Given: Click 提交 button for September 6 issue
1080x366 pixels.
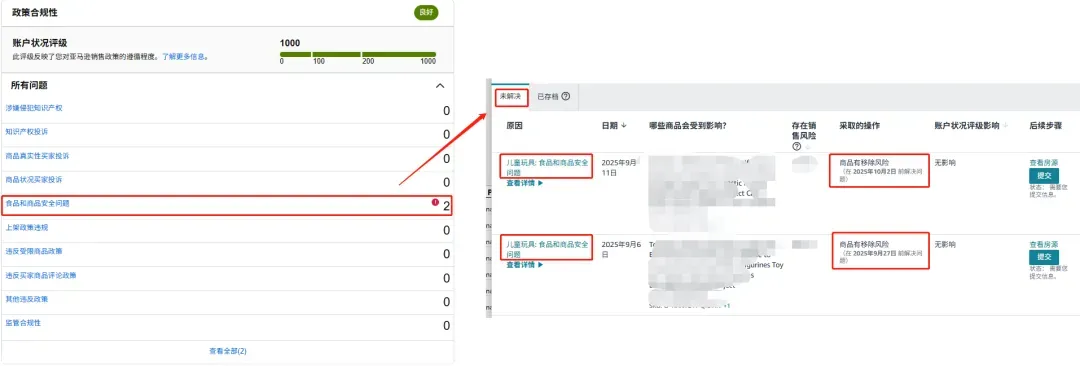Looking at the screenshot, I should click(1044, 256).
